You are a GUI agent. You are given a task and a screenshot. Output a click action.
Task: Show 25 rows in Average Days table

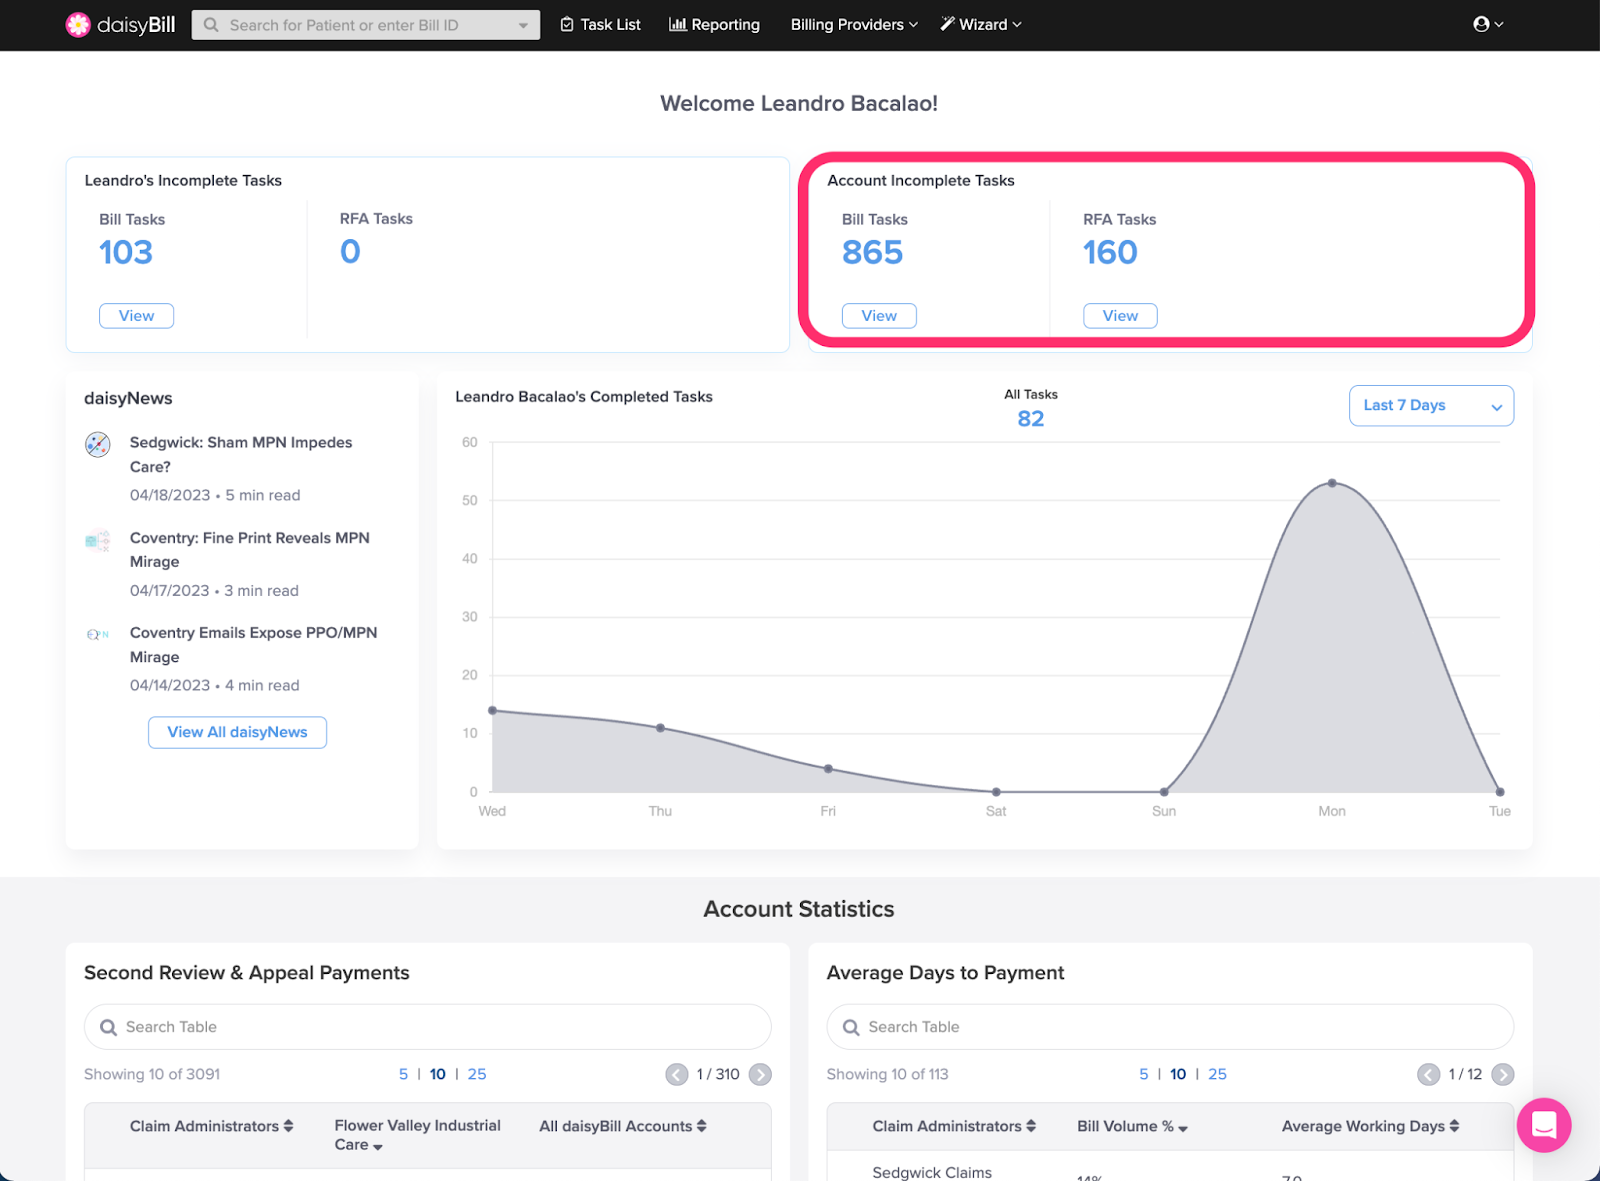coord(1217,1074)
